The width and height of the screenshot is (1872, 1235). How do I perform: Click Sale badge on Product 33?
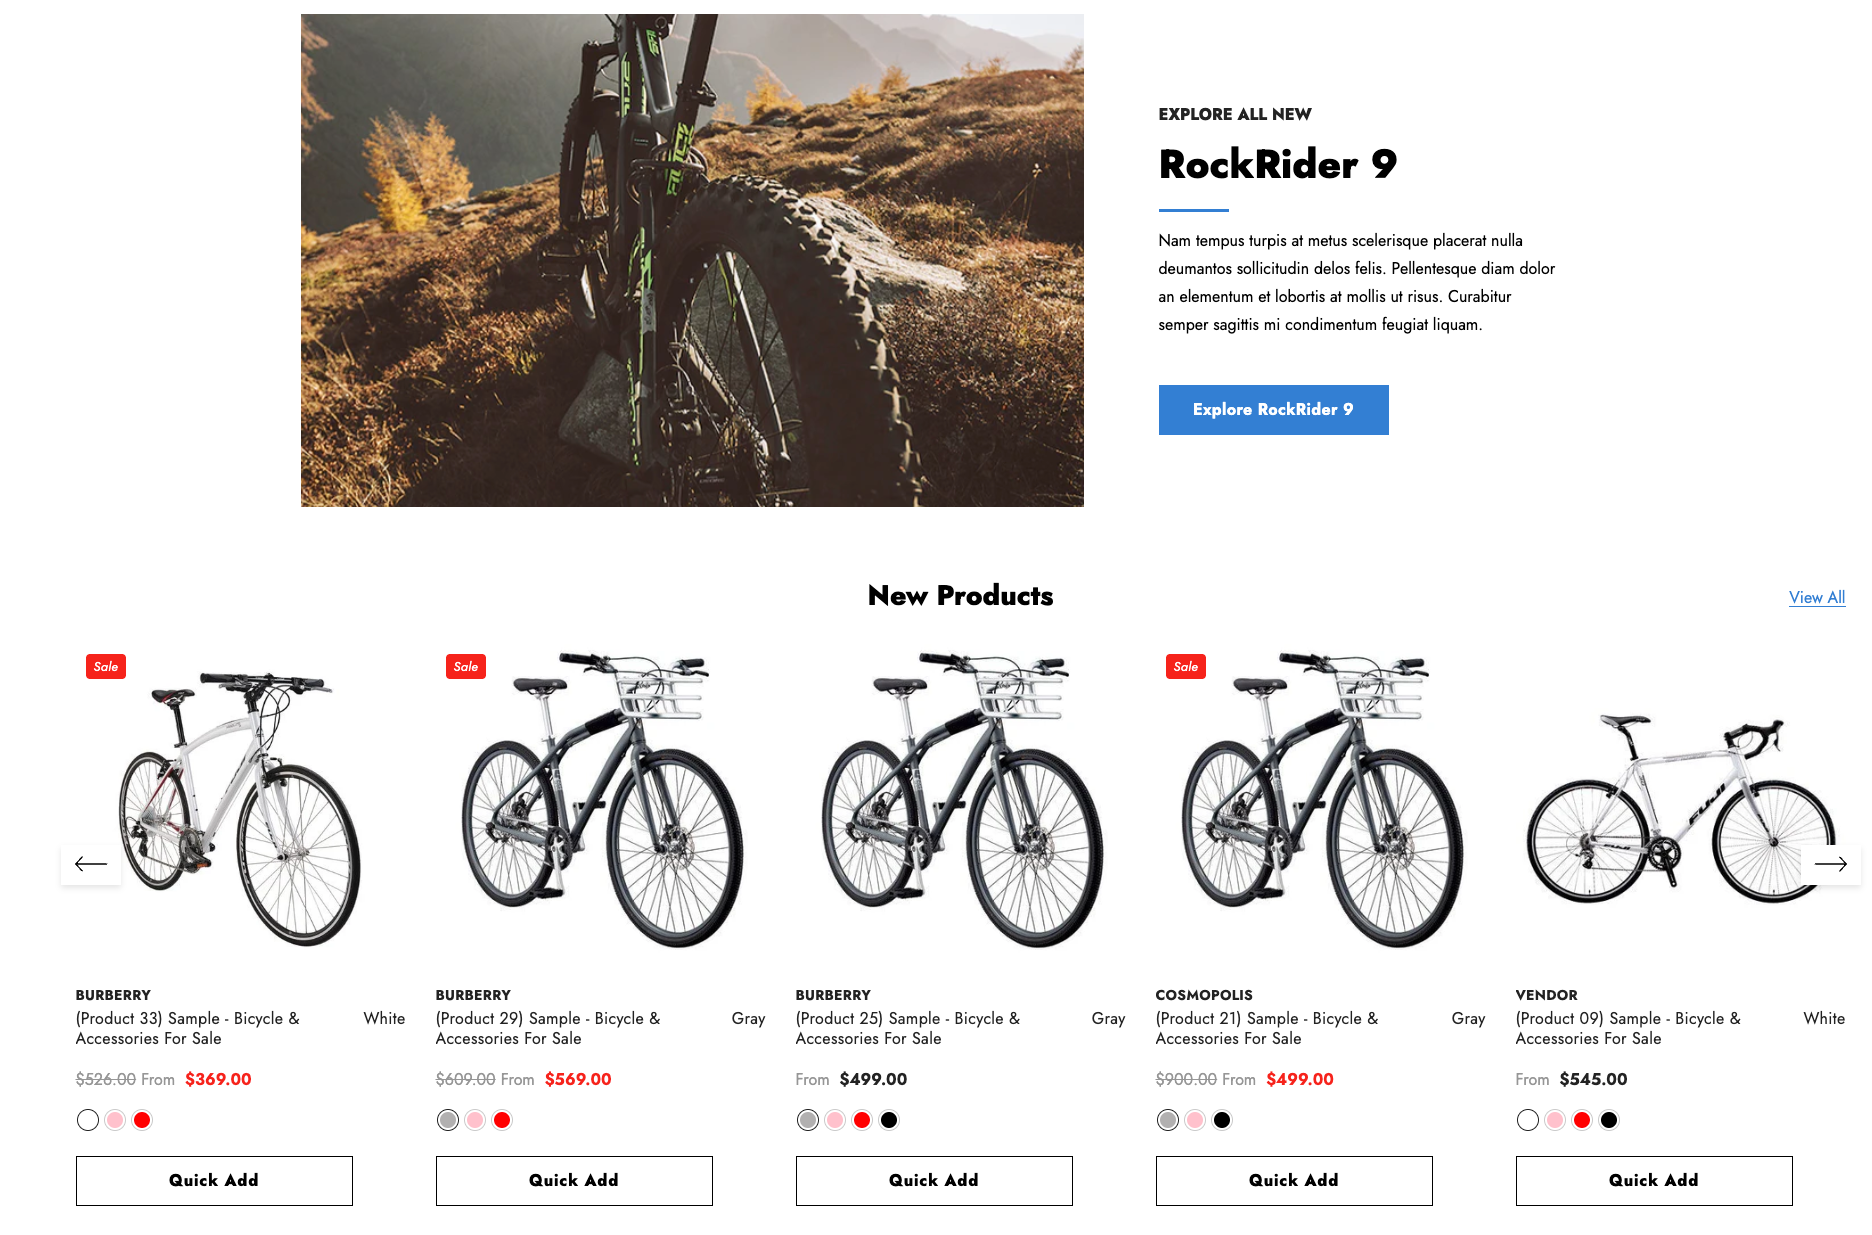[106, 667]
